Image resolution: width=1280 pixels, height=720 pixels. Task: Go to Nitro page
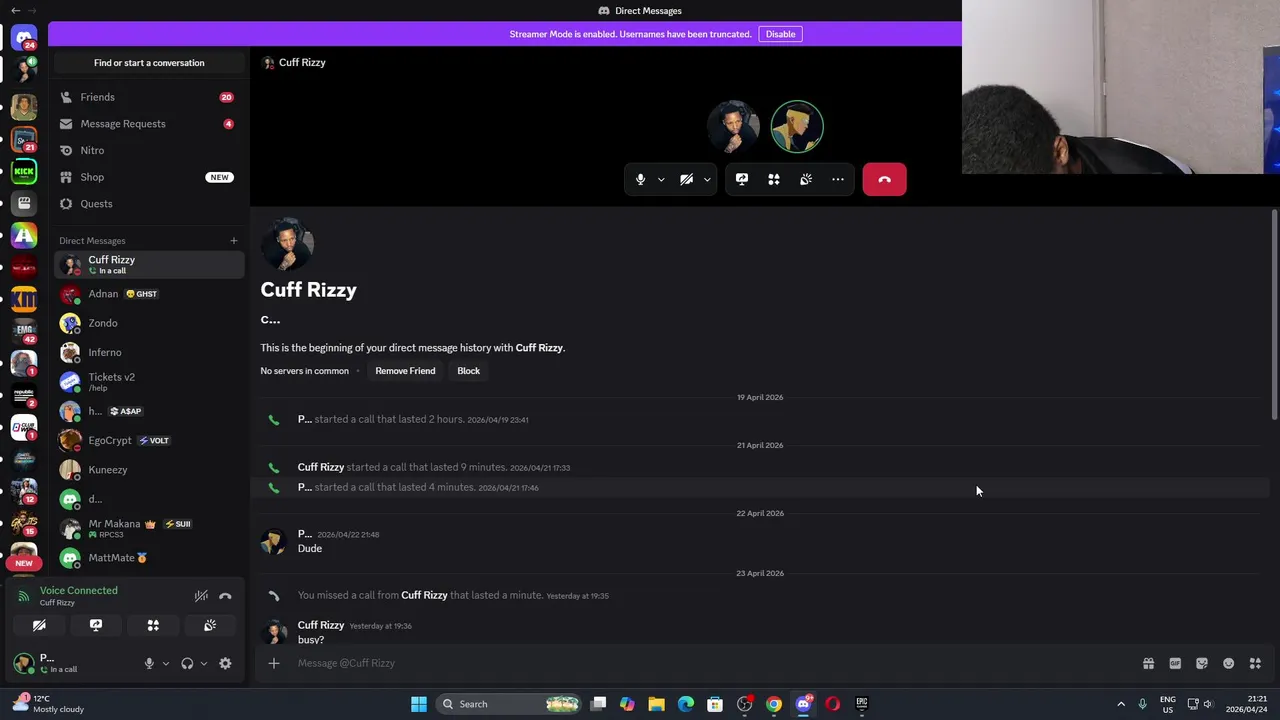pos(149,150)
